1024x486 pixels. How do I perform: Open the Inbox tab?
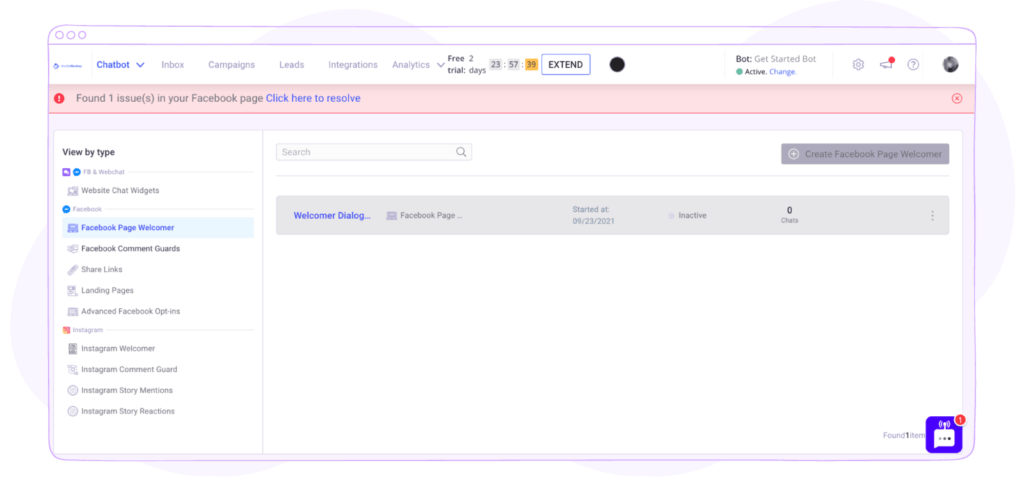coord(172,65)
